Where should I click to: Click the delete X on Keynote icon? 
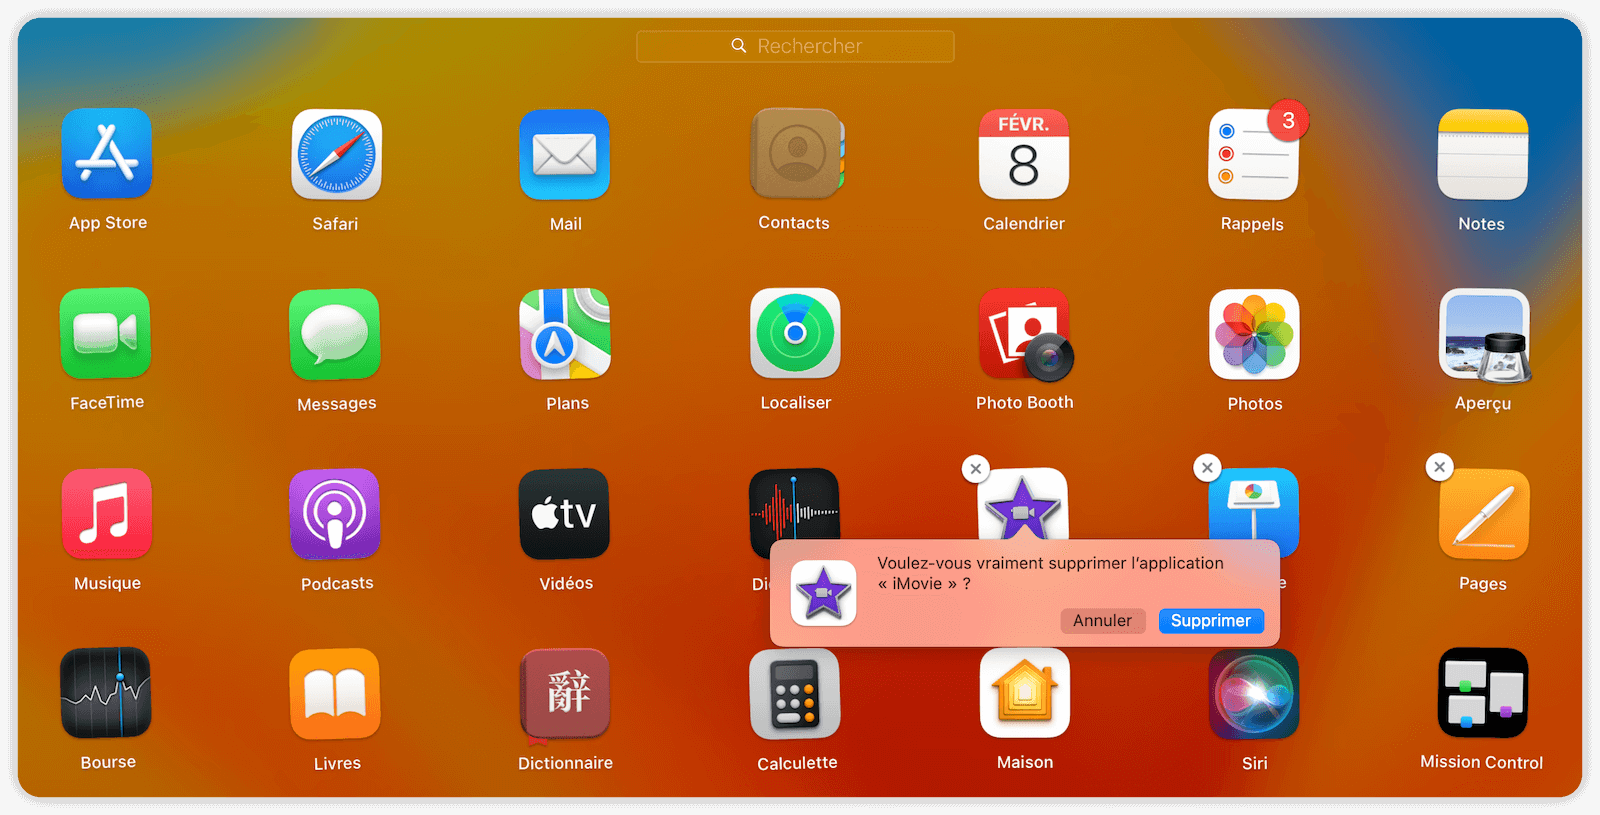pos(1207,467)
